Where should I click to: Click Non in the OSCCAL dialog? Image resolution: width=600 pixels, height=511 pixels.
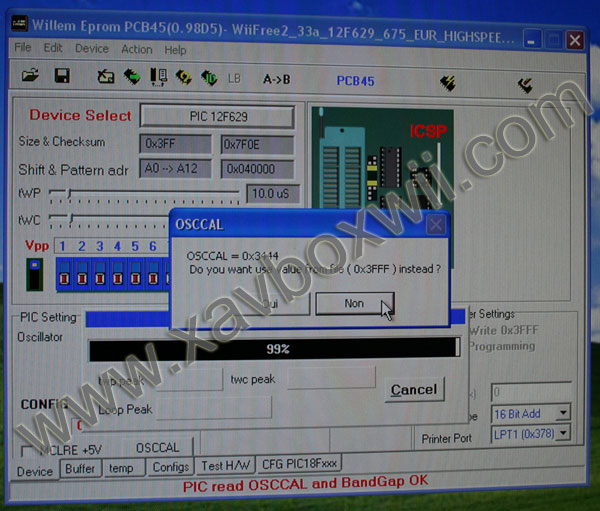[x=355, y=304]
